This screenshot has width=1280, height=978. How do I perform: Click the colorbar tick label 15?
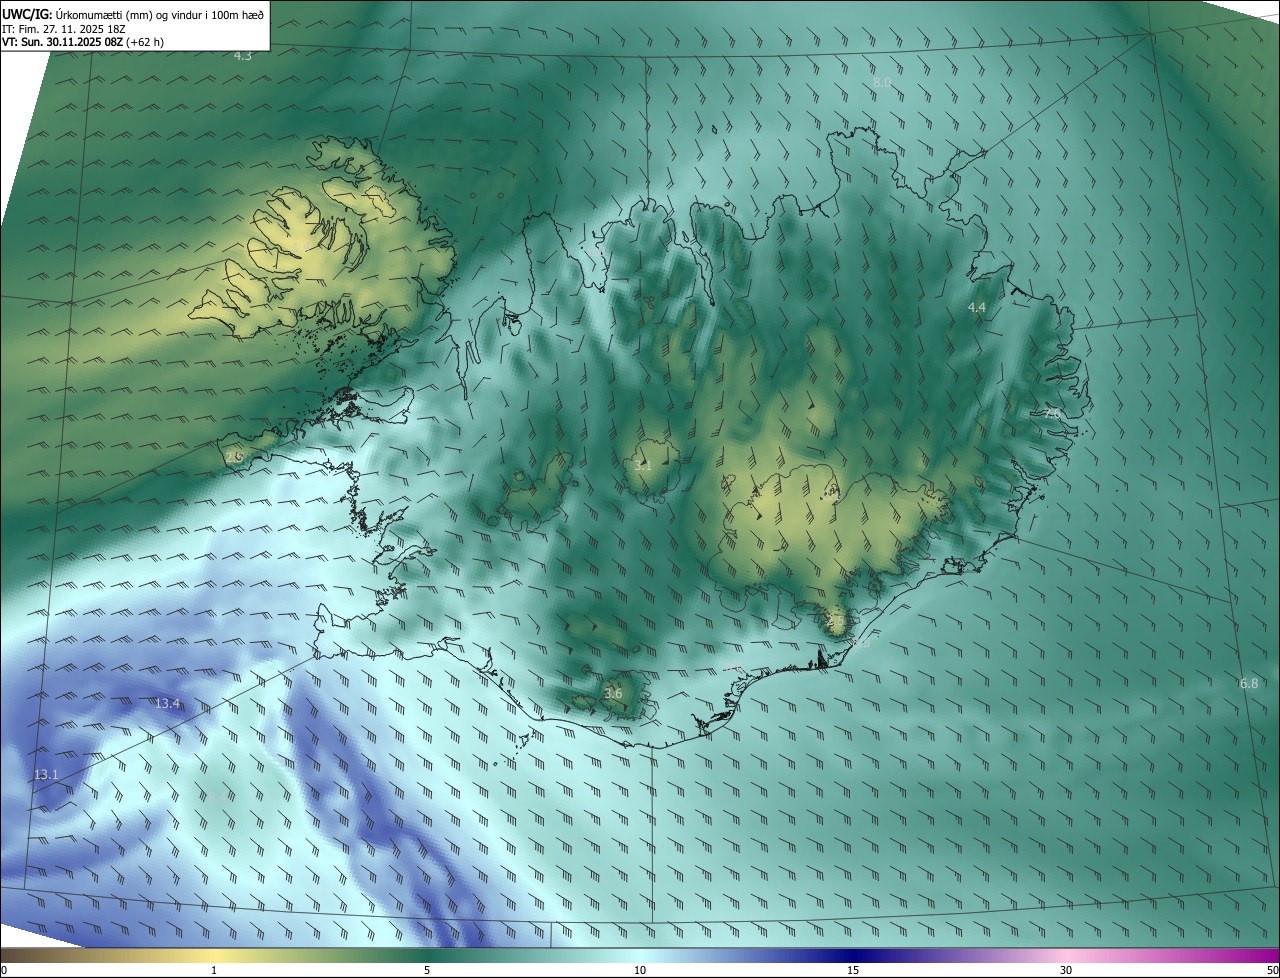(x=853, y=971)
